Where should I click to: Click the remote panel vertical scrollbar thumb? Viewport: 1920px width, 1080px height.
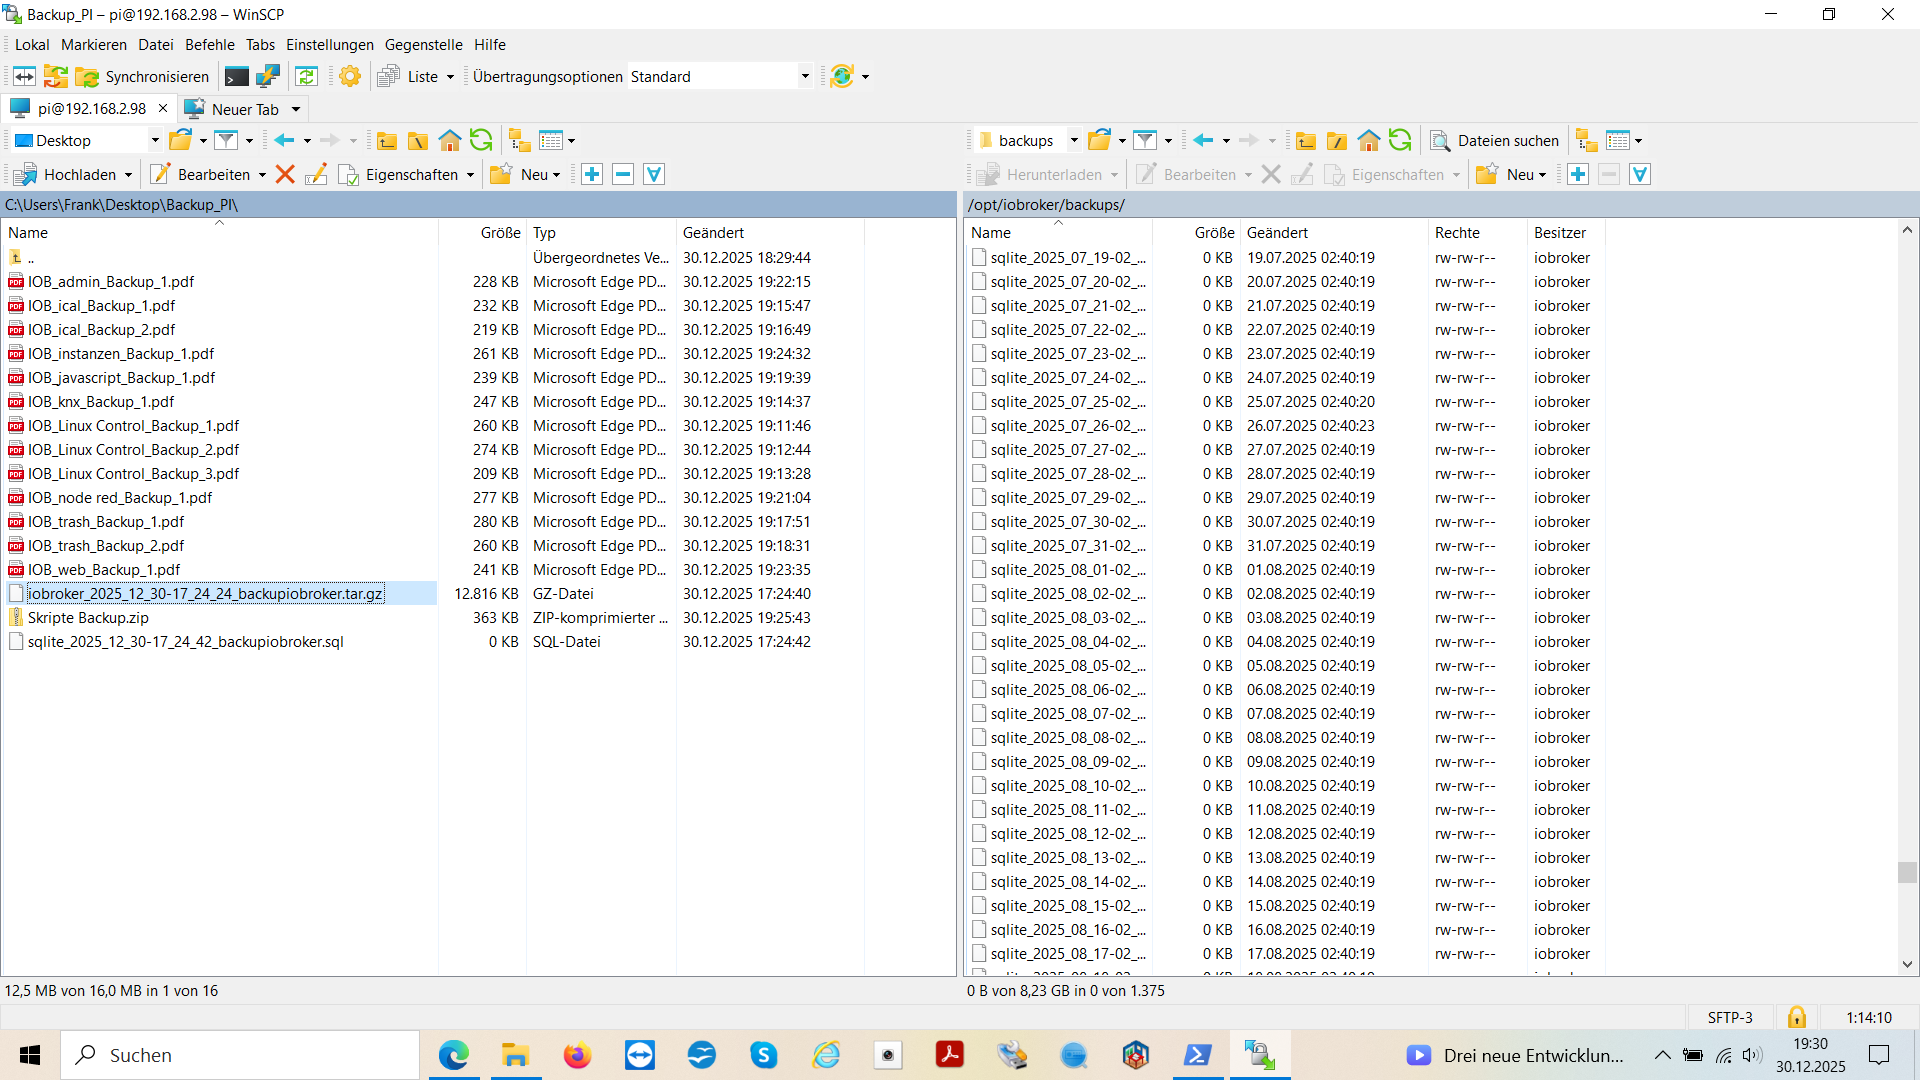[x=1907, y=872]
